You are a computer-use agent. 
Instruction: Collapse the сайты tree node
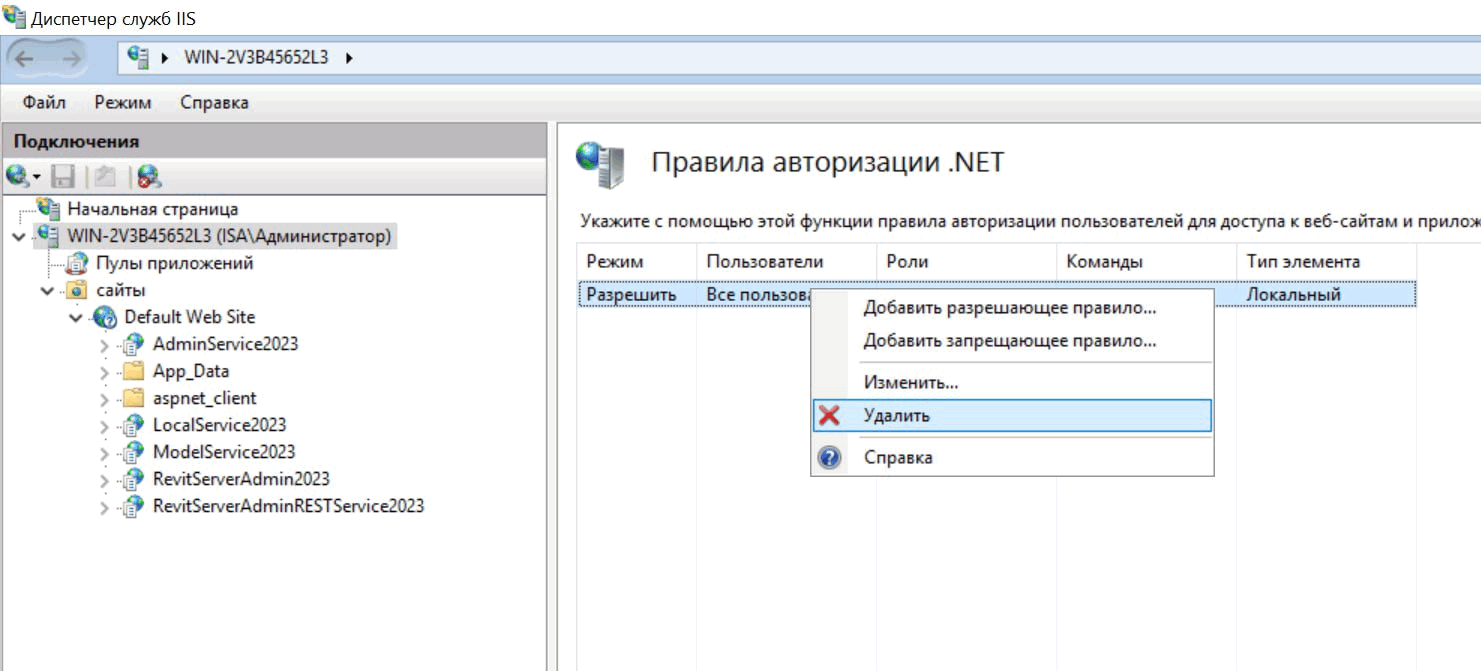point(47,290)
